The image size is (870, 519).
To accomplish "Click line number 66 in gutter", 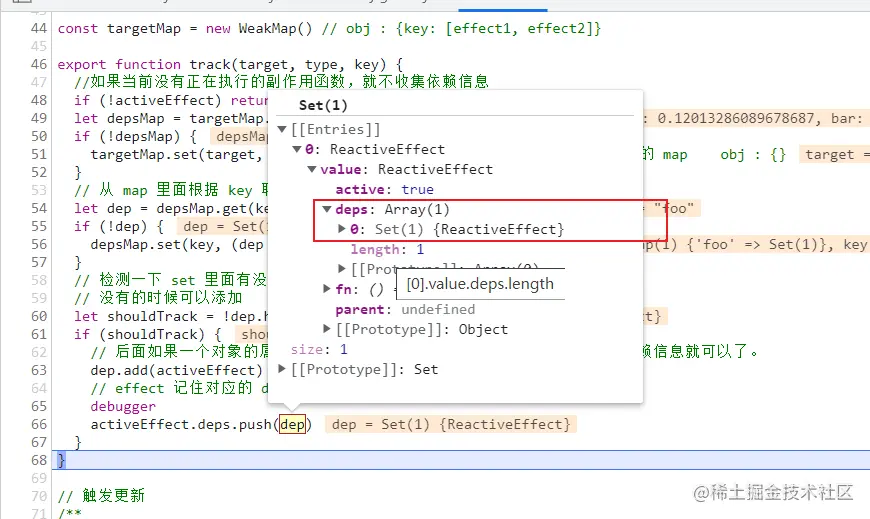I will click(x=39, y=424).
